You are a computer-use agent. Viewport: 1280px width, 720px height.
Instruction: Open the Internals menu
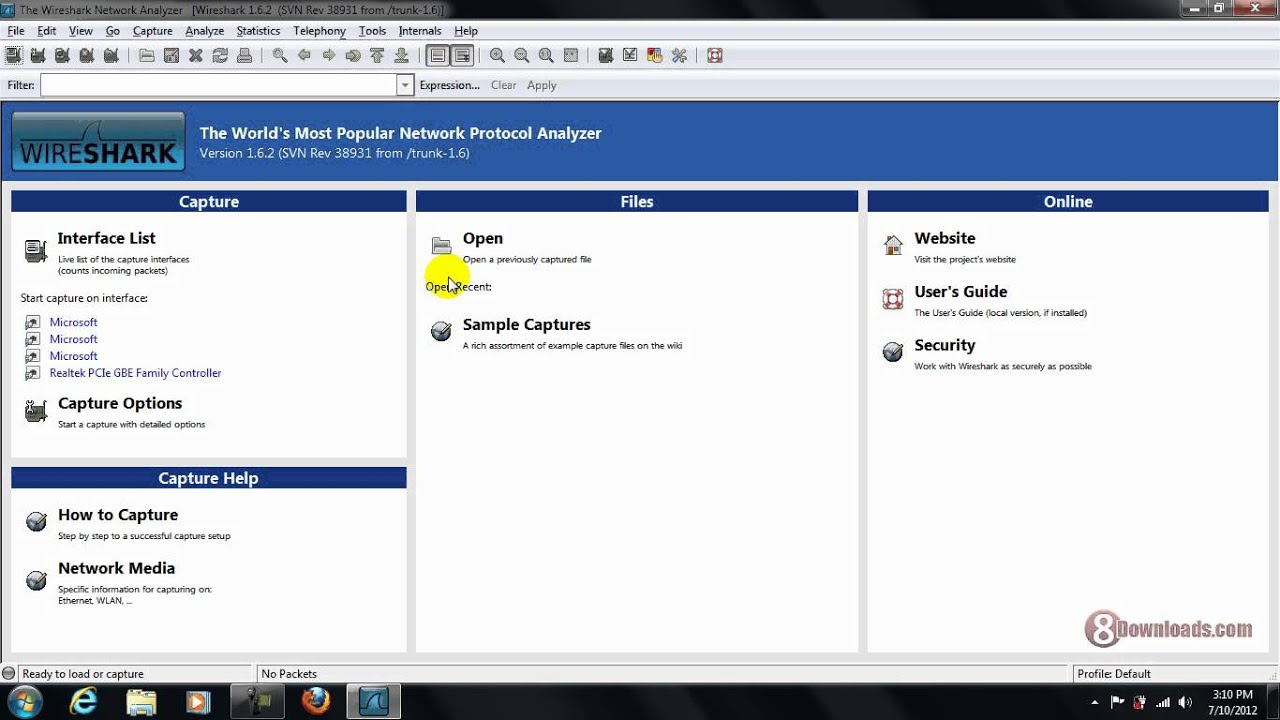click(420, 31)
